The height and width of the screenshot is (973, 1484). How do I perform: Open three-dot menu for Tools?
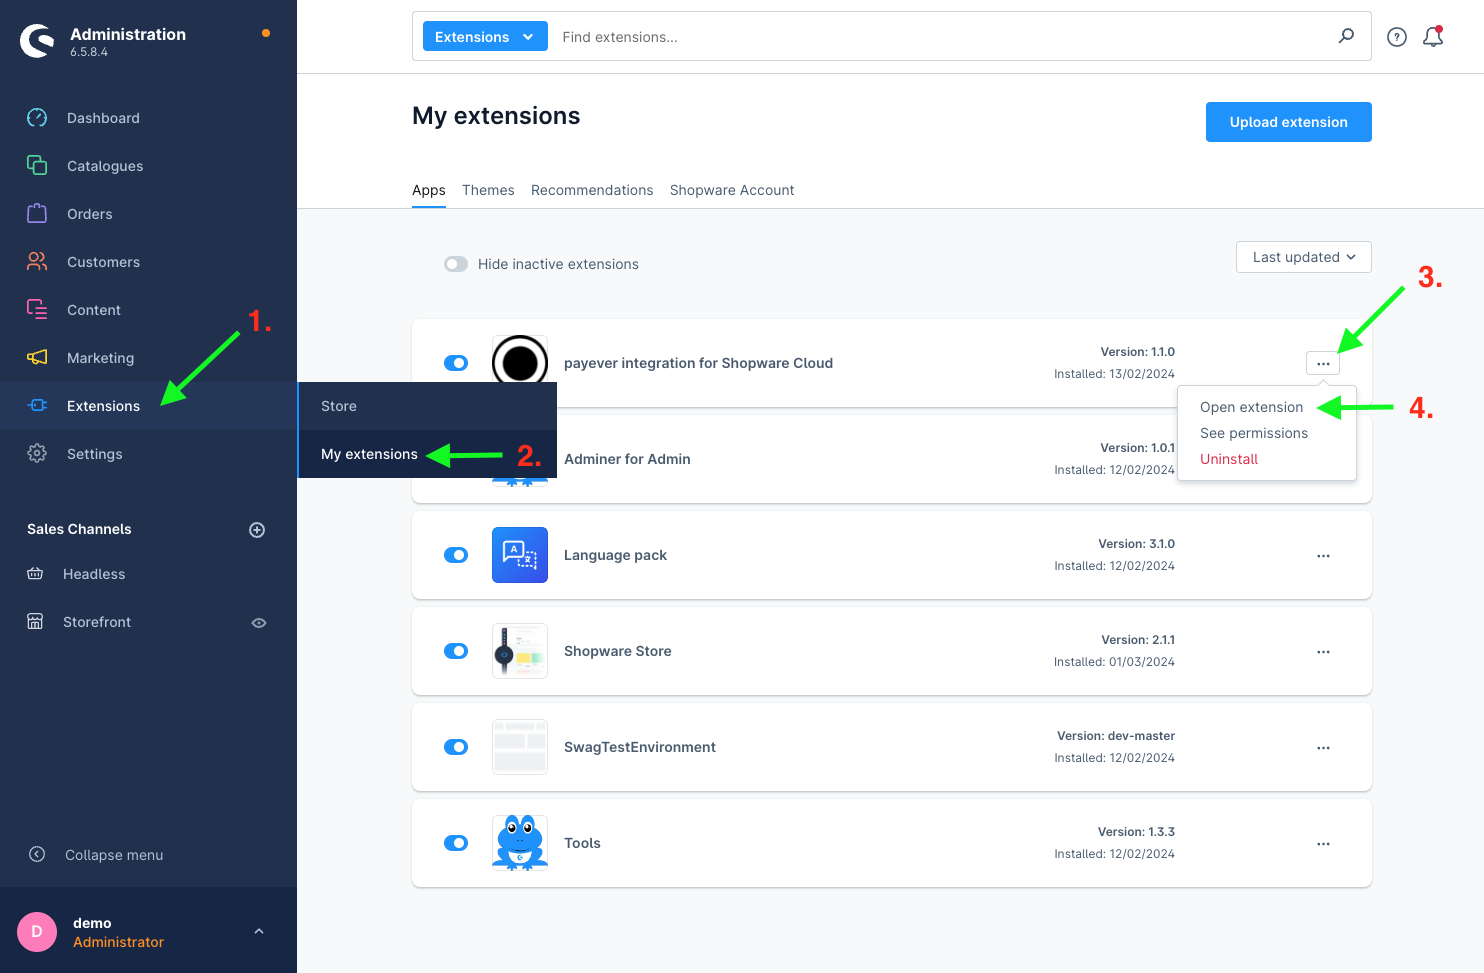[1323, 844]
